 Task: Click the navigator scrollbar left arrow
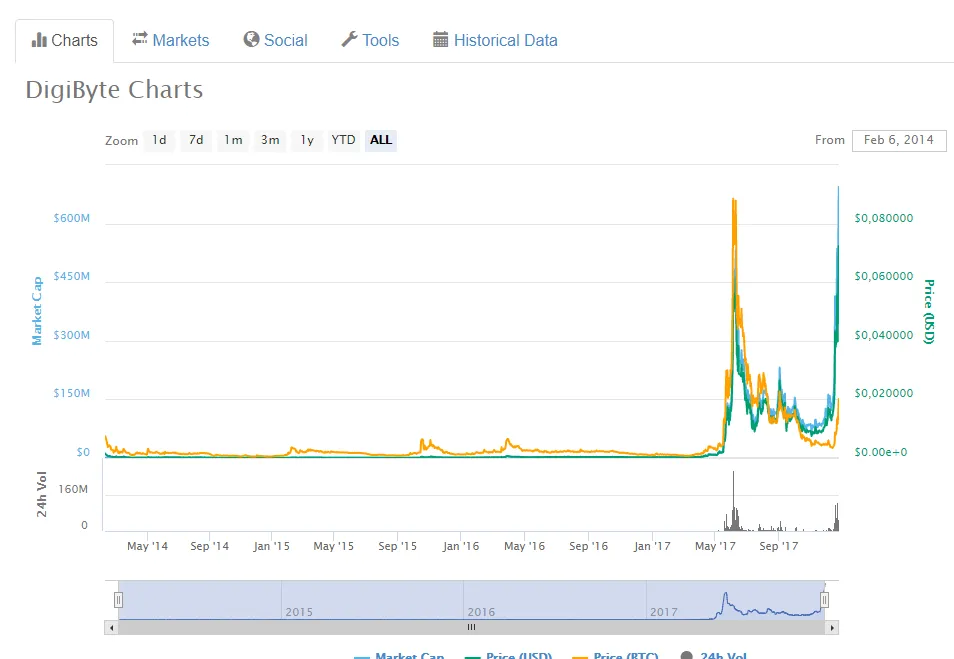pyautogui.click(x=111, y=627)
